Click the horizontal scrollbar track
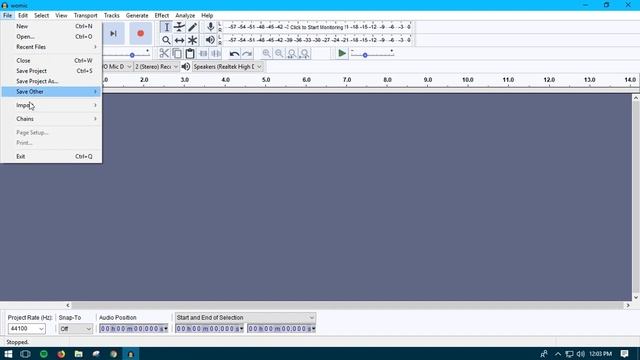Viewport: 640px width, 360px height. click(348, 305)
